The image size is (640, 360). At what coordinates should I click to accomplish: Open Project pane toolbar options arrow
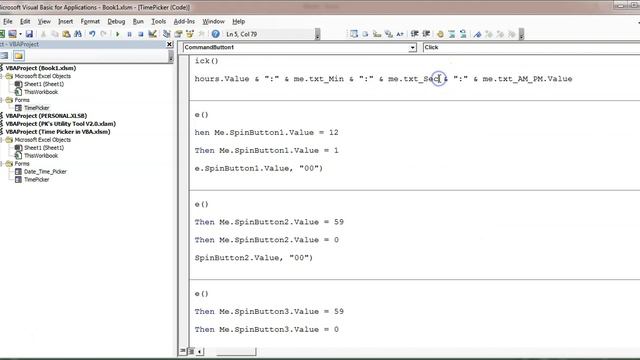point(171,56)
